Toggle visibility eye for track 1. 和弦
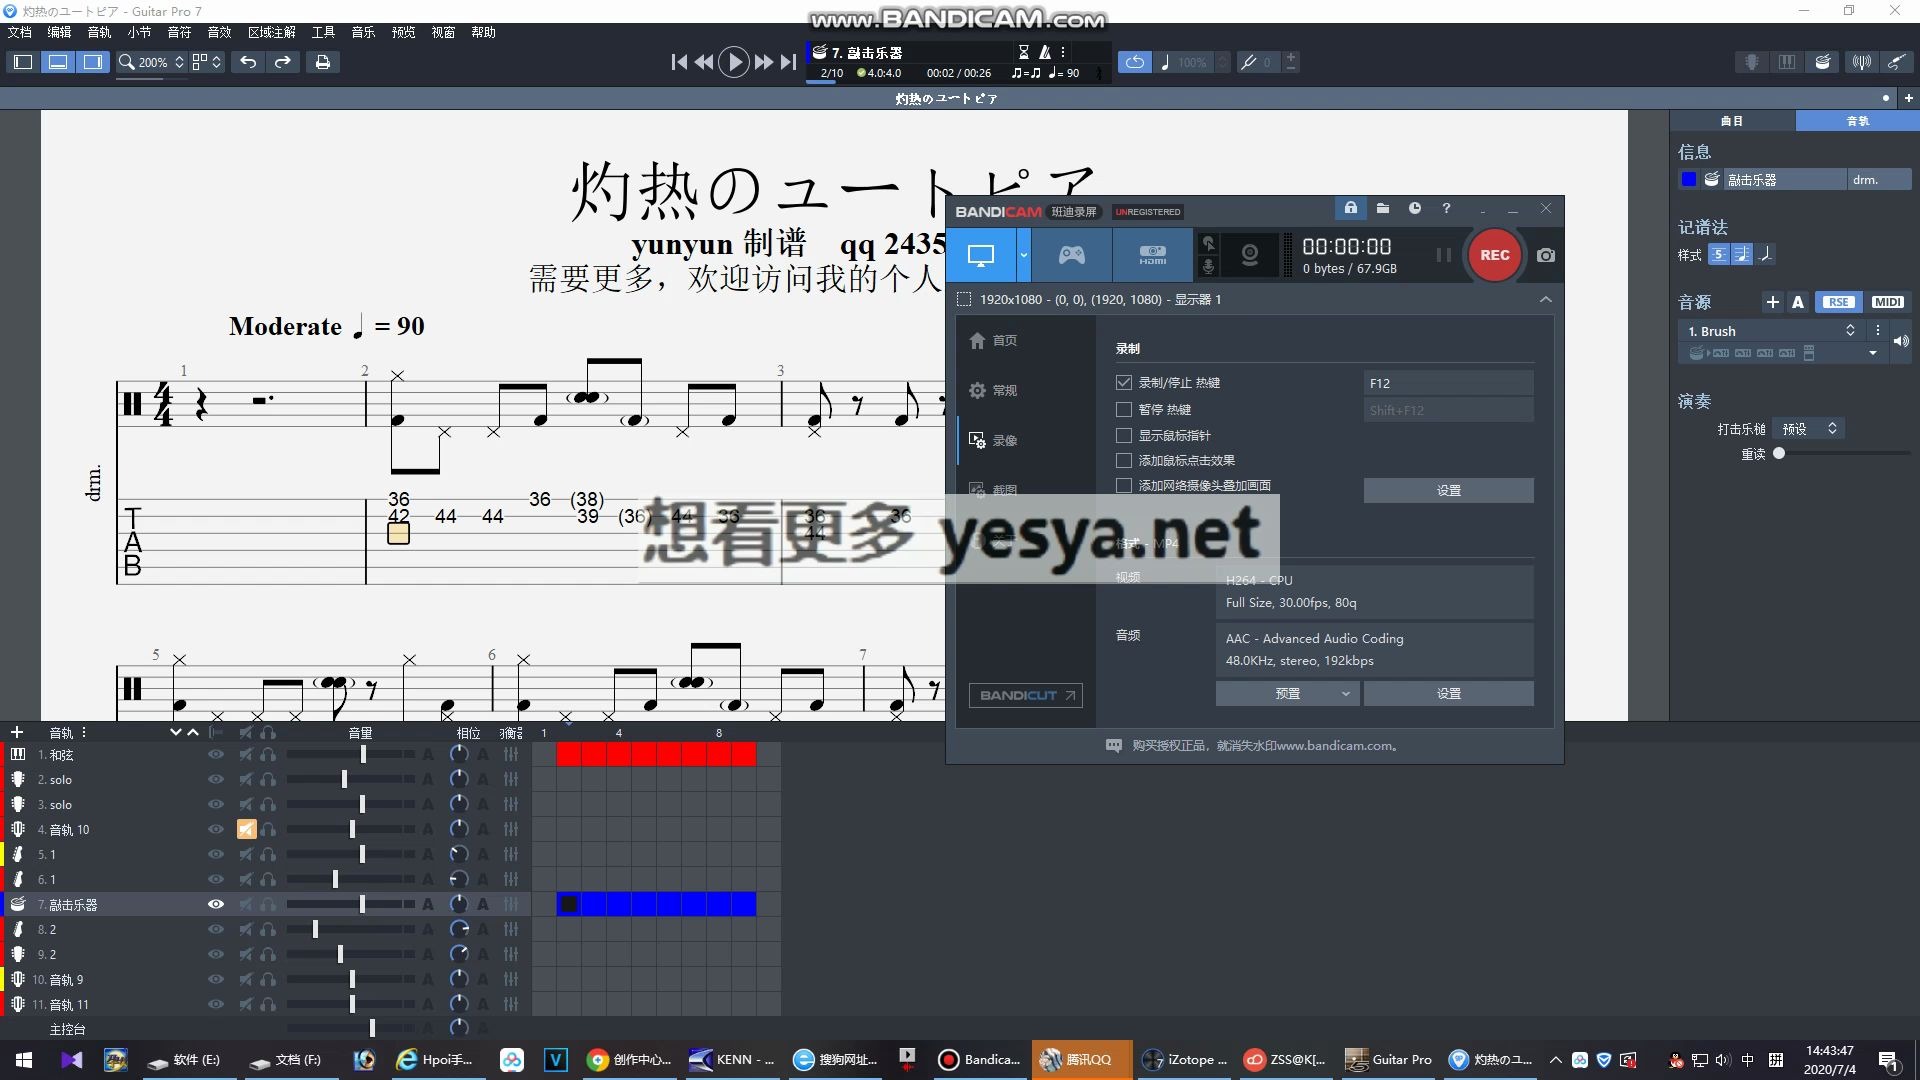The height and width of the screenshot is (1080, 1920). point(215,754)
